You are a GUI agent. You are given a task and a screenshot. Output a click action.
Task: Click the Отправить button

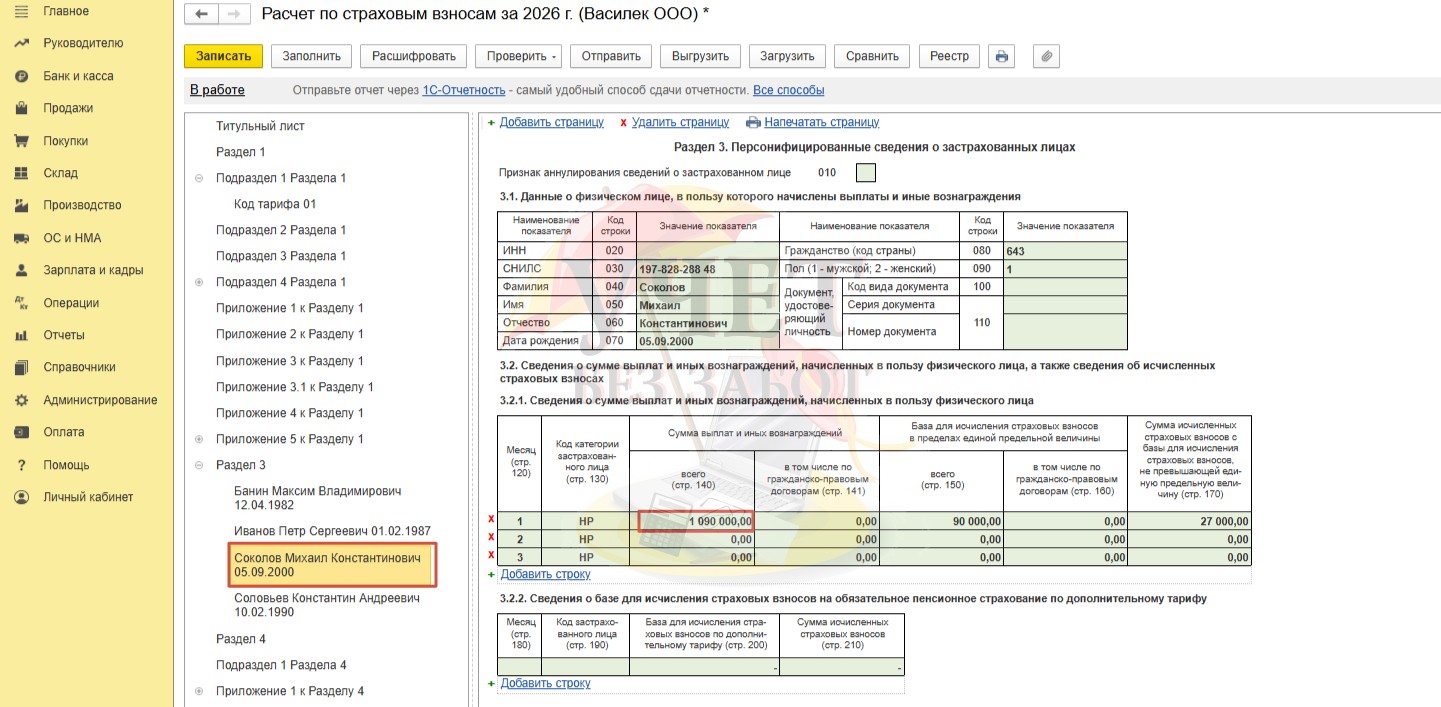[x=611, y=56]
